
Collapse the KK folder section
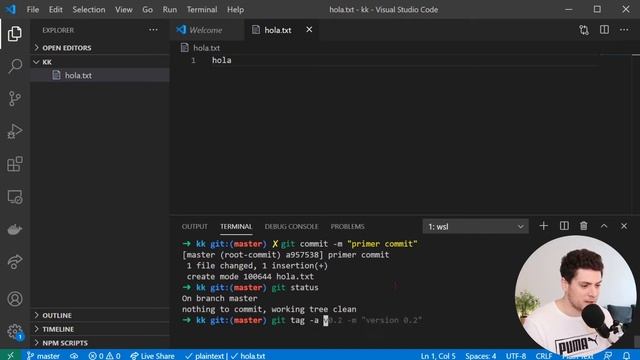point(100,62)
